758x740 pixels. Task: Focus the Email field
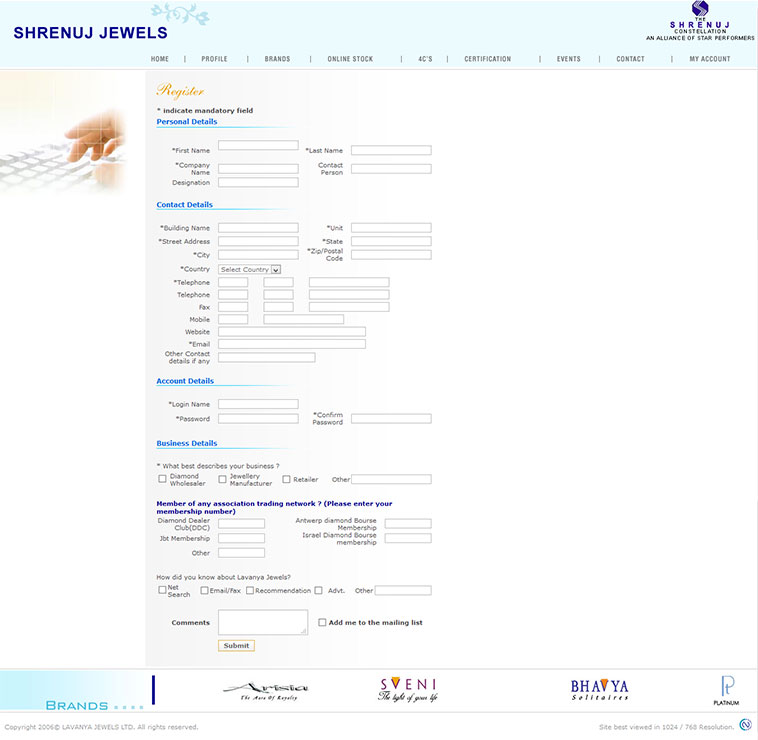click(x=292, y=344)
